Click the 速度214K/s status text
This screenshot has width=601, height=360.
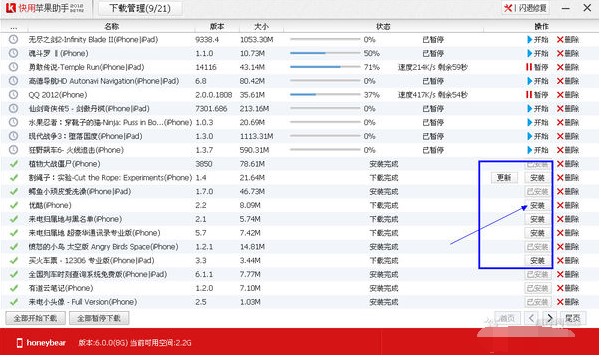coord(433,67)
